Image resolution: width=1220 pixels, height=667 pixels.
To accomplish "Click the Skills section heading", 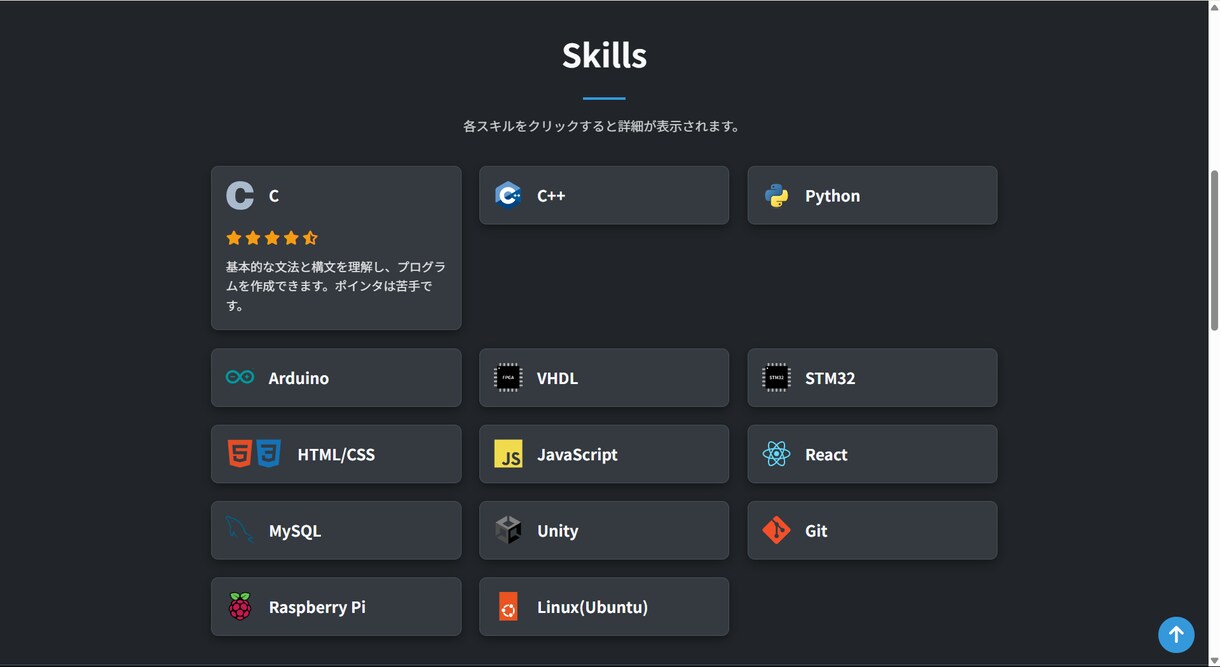I will [604, 55].
